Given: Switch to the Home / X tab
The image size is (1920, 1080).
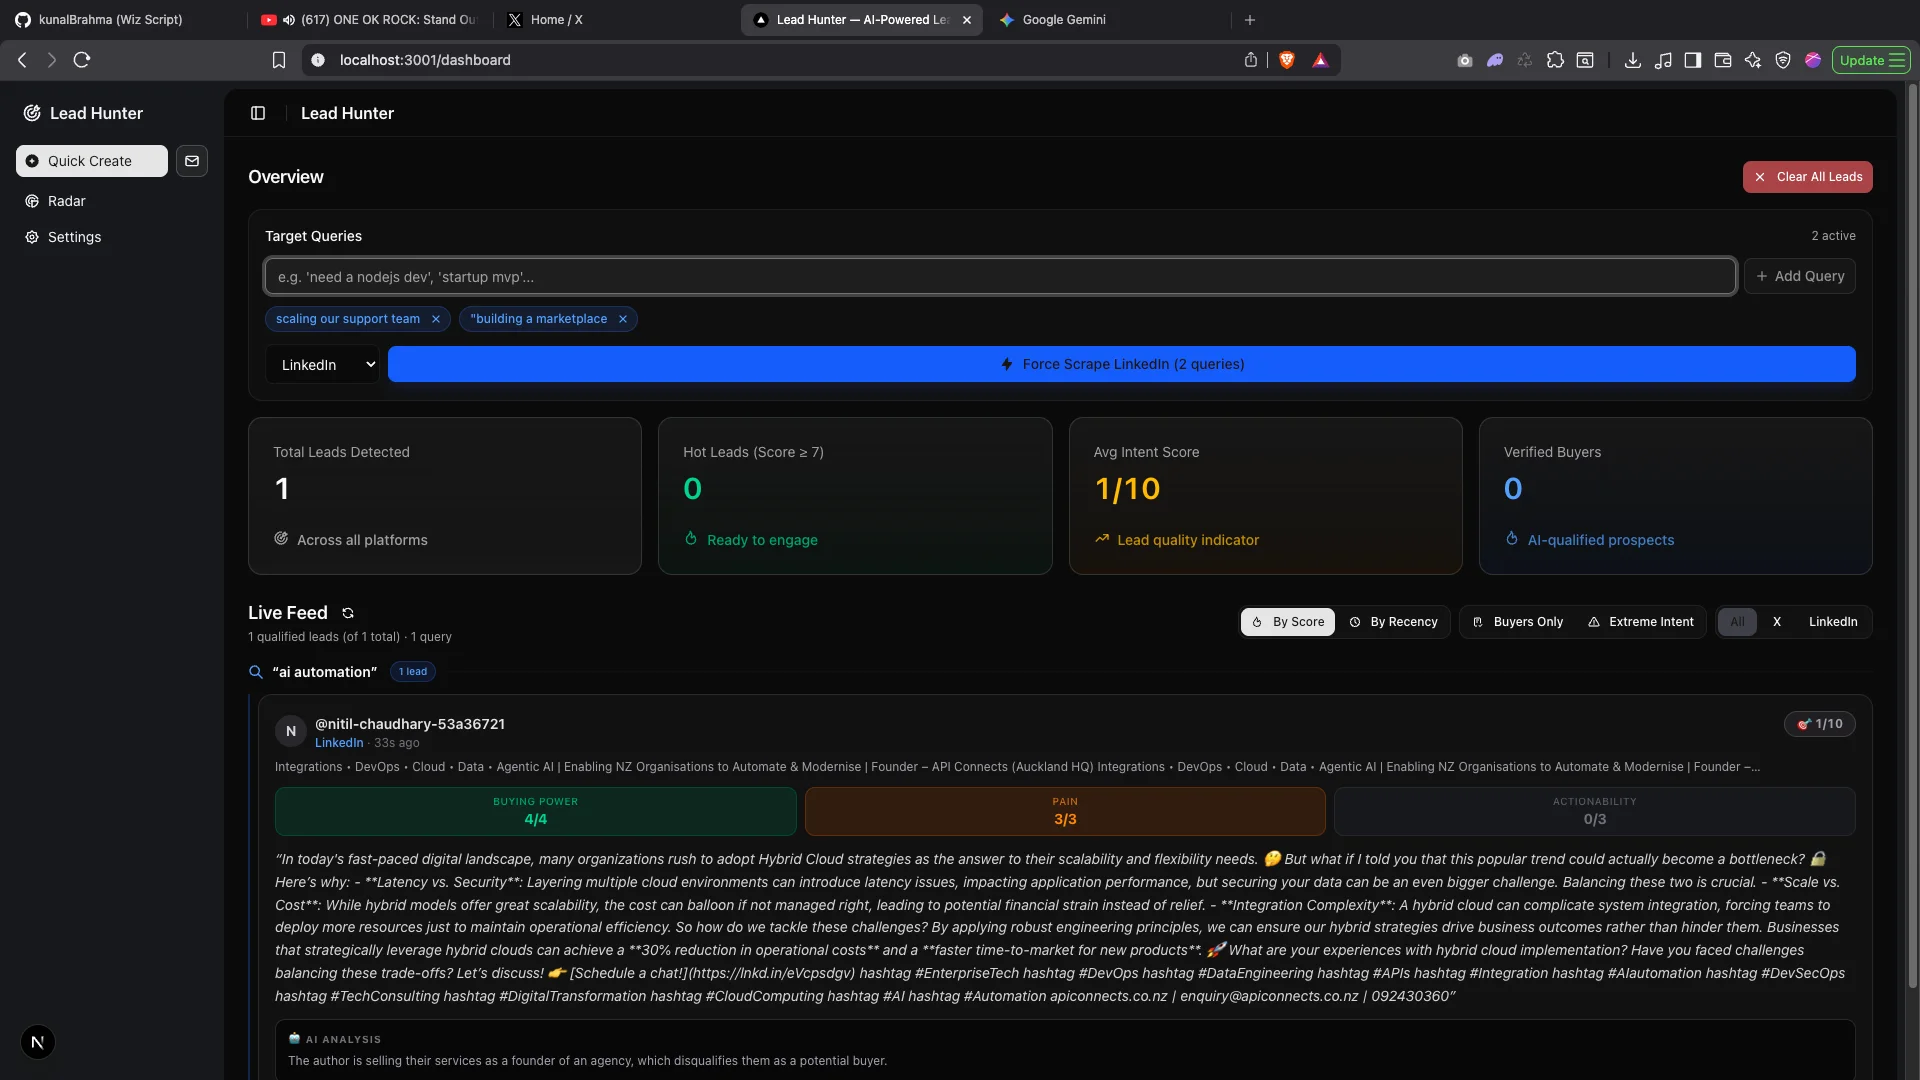Looking at the screenshot, I should tap(557, 20).
